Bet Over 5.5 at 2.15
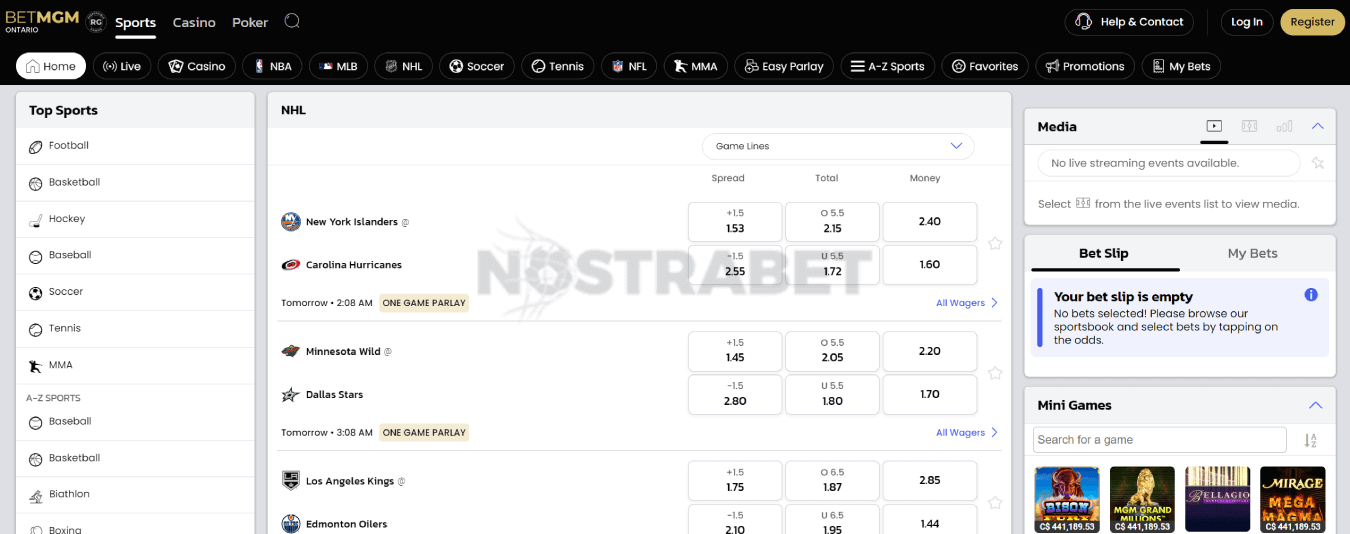Viewport: 1350px width, 534px height. click(832, 222)
